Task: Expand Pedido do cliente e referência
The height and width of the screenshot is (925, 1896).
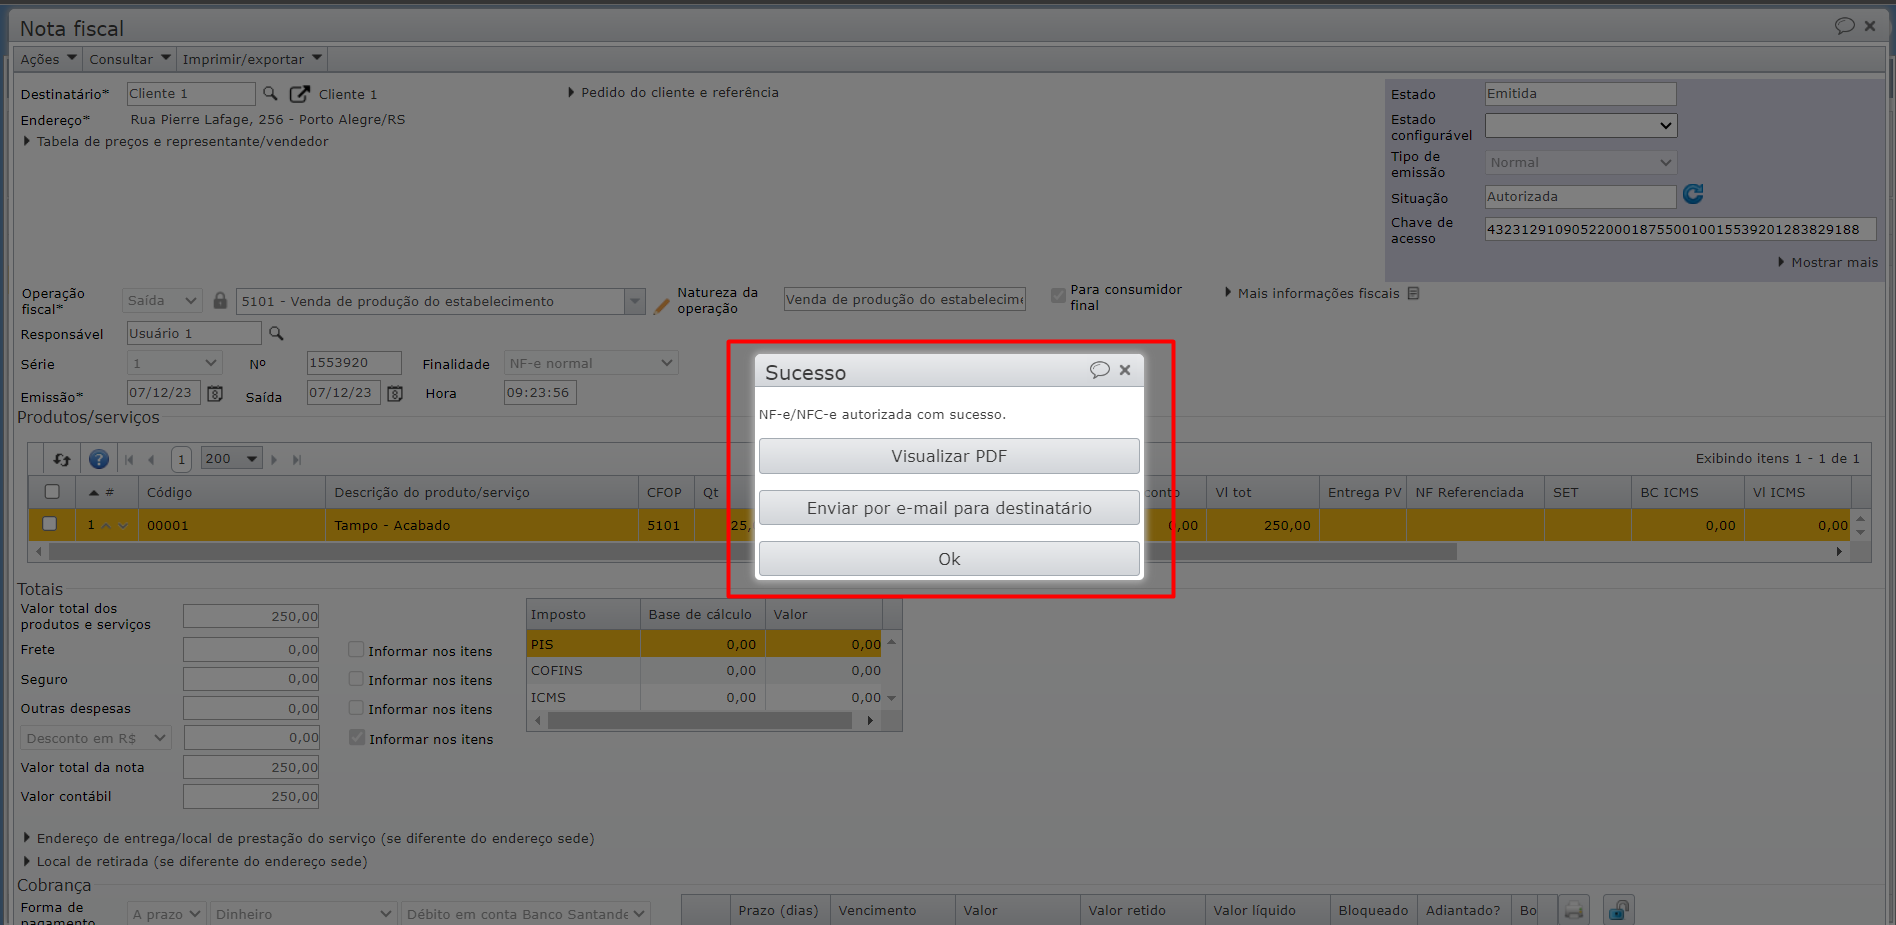Action: coord(673,92)
